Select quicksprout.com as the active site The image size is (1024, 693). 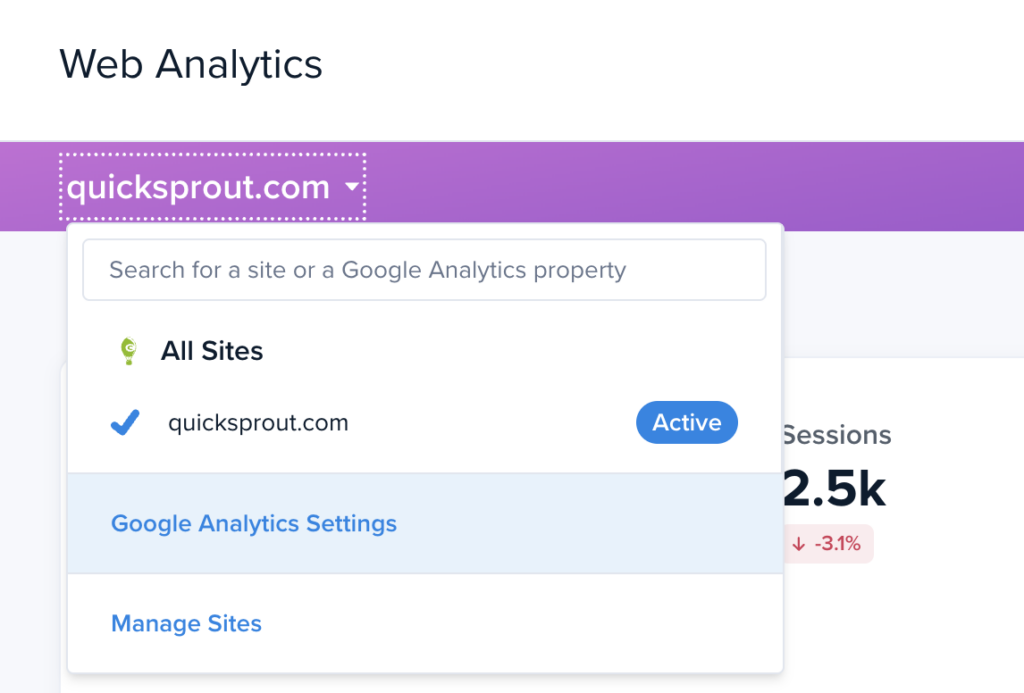pyautogui.click(x=258, y=422)
